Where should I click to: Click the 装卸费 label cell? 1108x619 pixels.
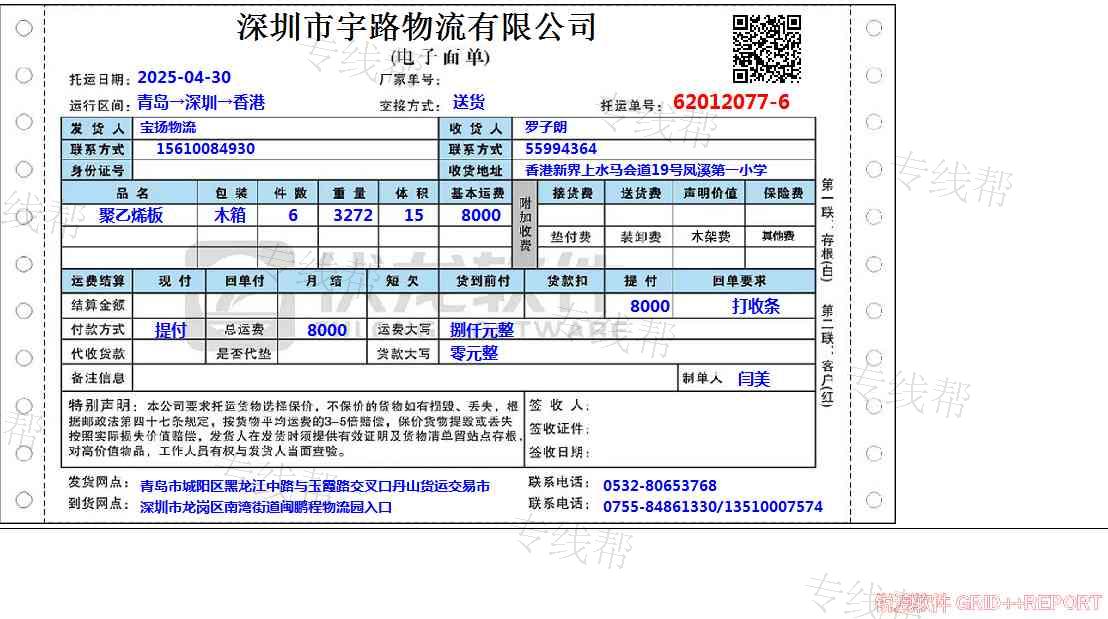[x=640, y=237]
